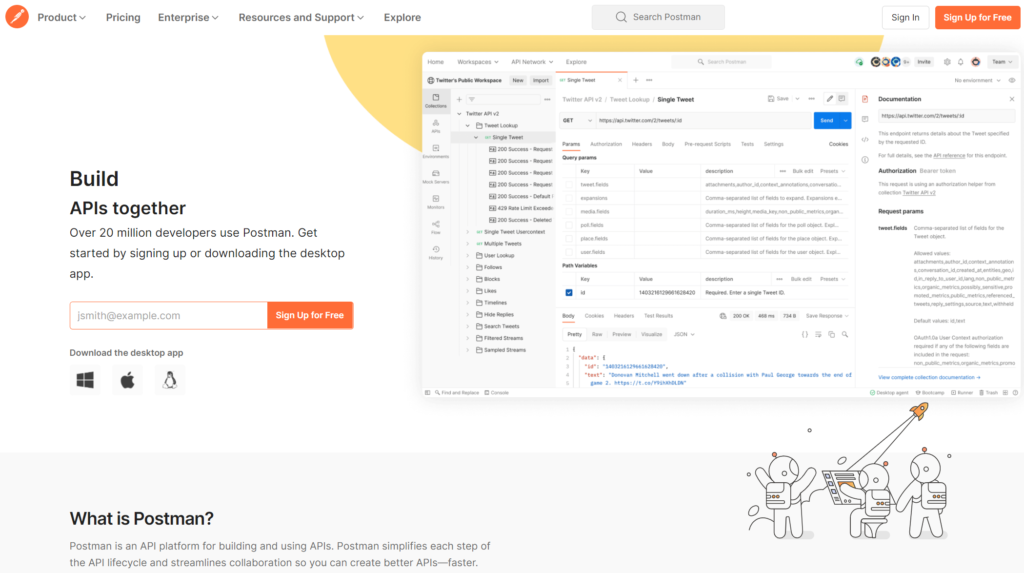
Task: Click the red documentation icon in right sidebar
Action: [865, 99]
